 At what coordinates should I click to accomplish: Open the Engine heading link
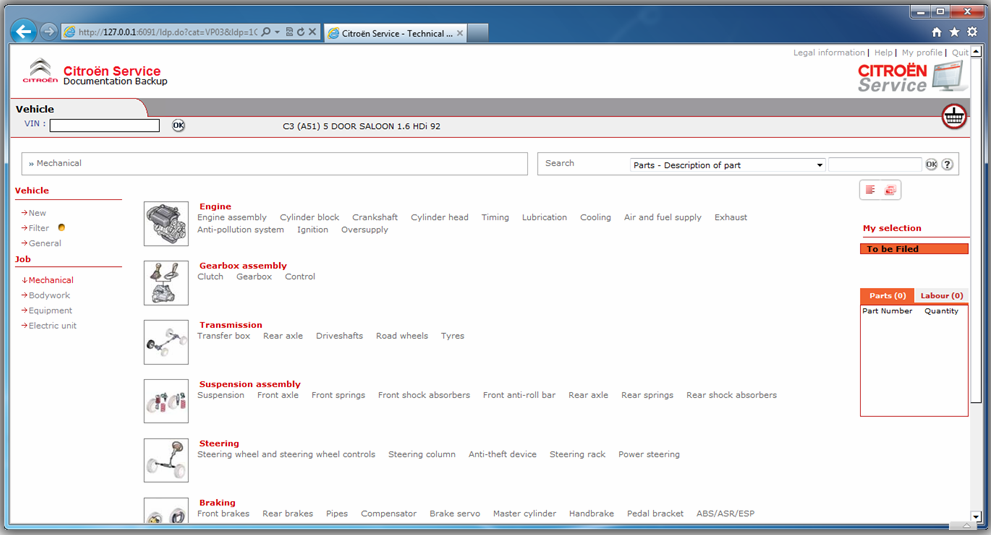[215, 206]
